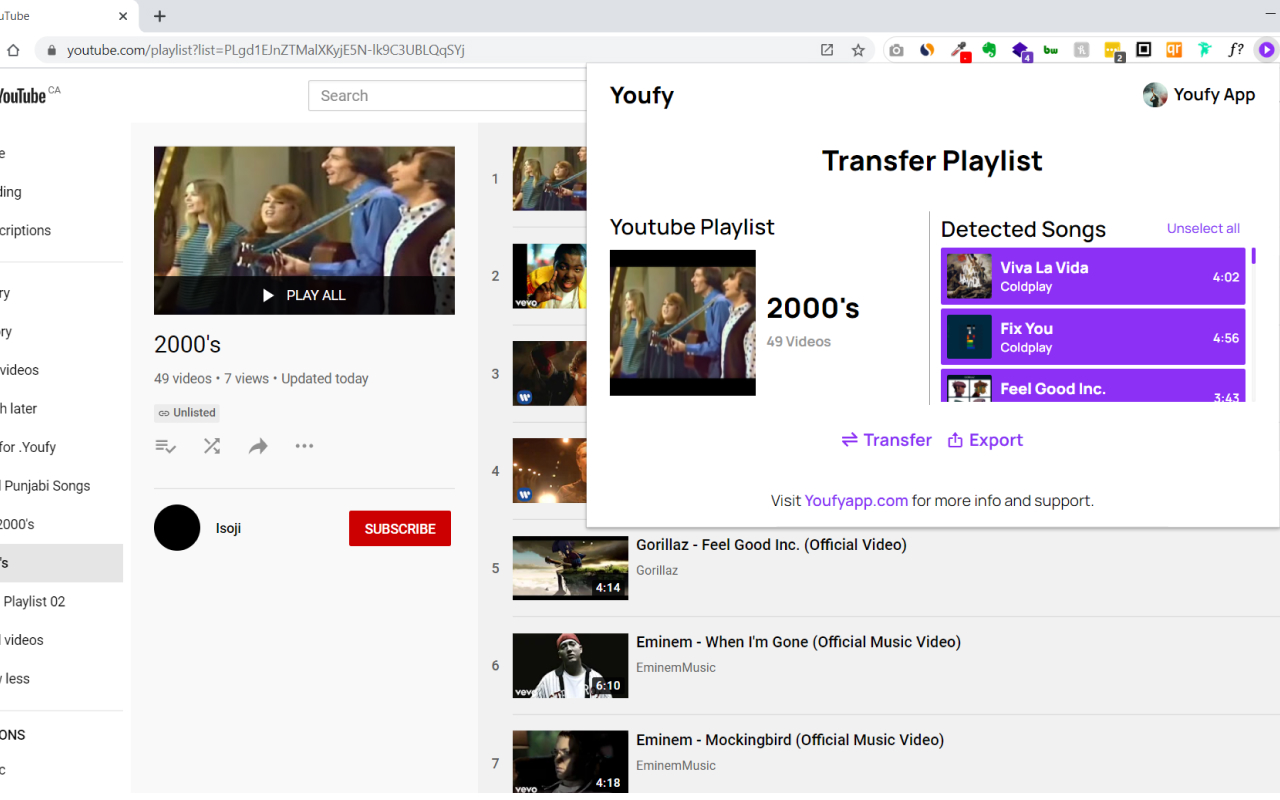Open the purple extension with badge 4
This screenshot has height=800, width=1280.
pos(1021,50)
